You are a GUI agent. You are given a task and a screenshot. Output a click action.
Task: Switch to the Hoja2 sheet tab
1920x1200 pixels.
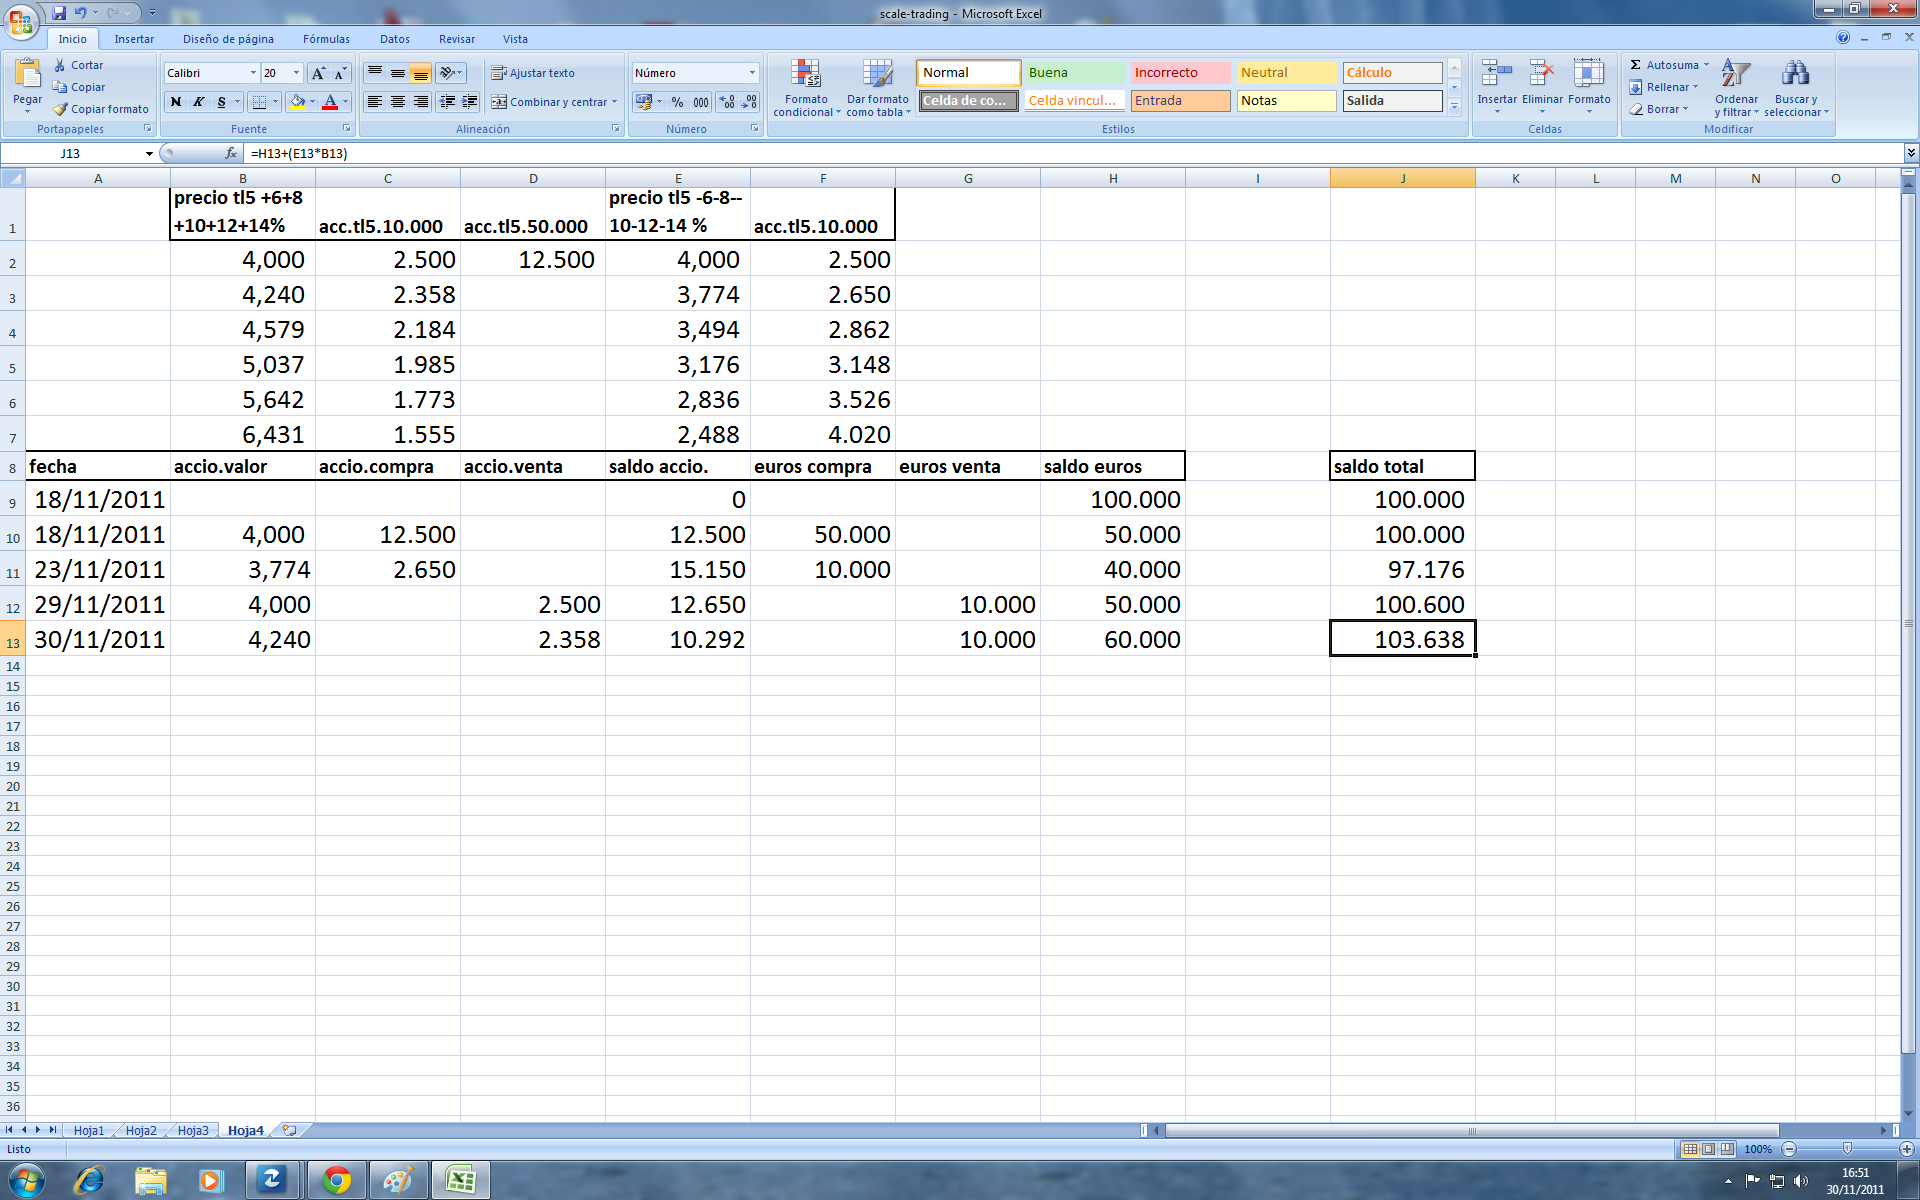tap(141, 1130)
